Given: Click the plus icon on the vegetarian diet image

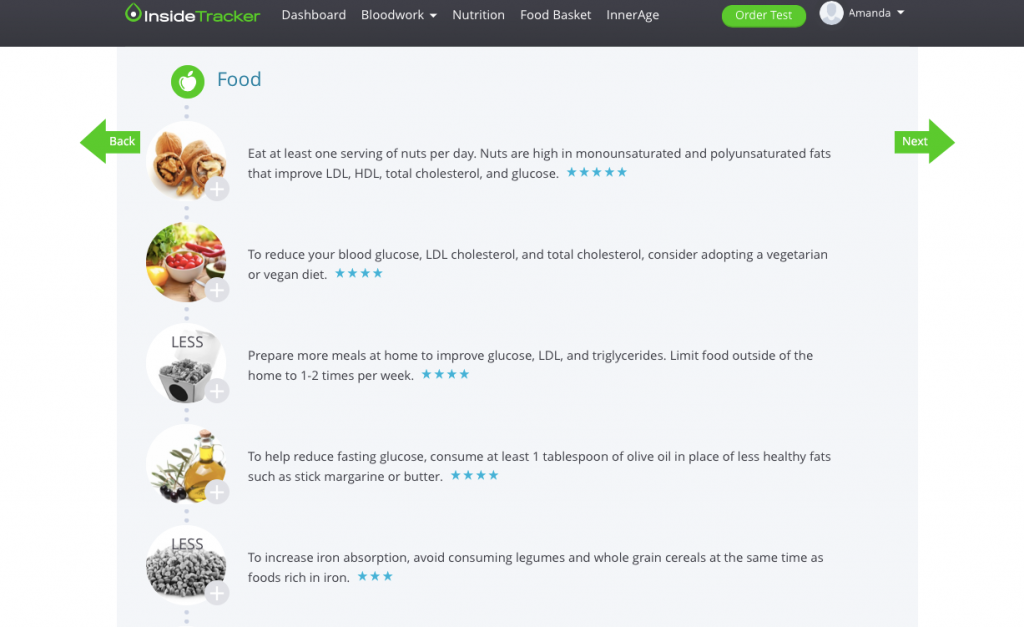Looking at the screenshot, I should tap(217, 290).
